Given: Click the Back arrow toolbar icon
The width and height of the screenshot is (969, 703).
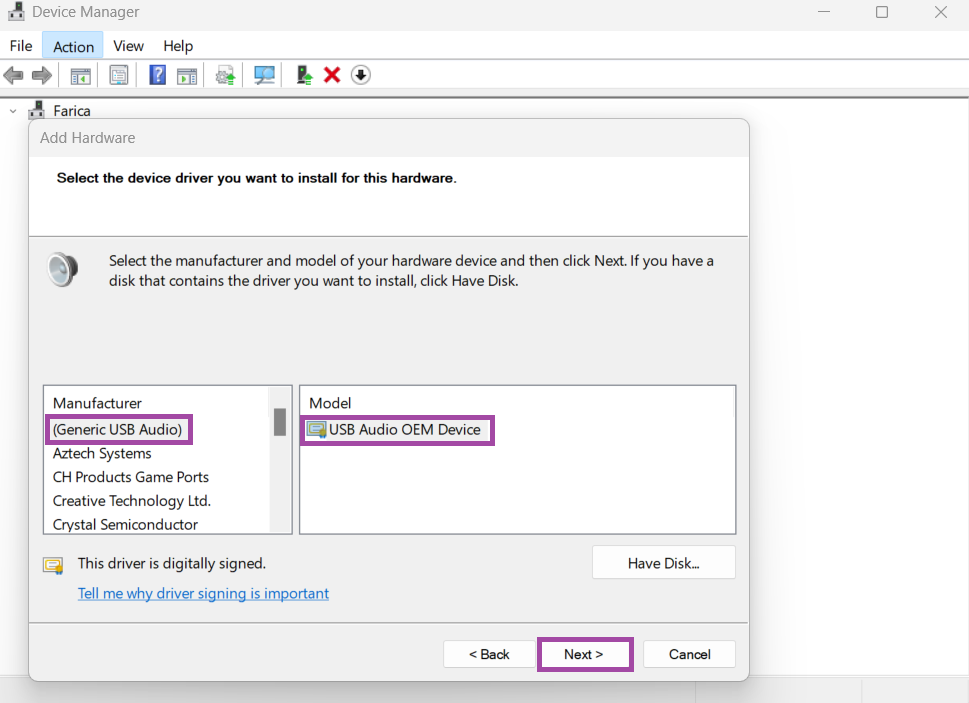Looking at the screenshot, I should click(x=13, y=75).
